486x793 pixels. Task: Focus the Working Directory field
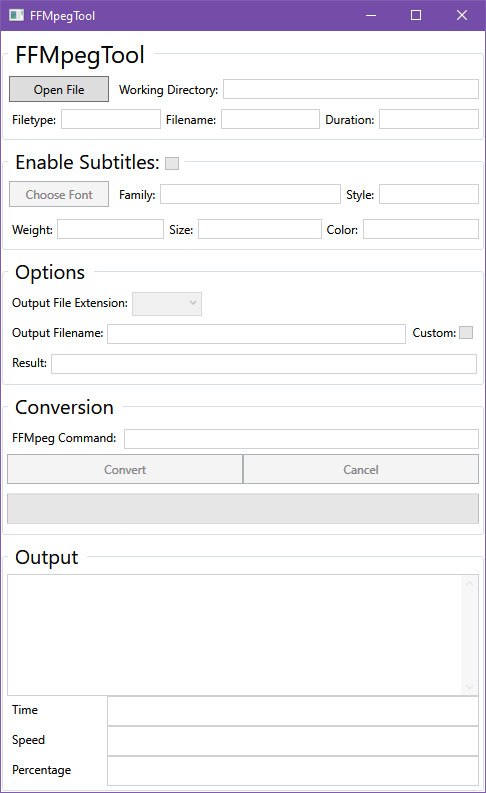pos(351,89)
